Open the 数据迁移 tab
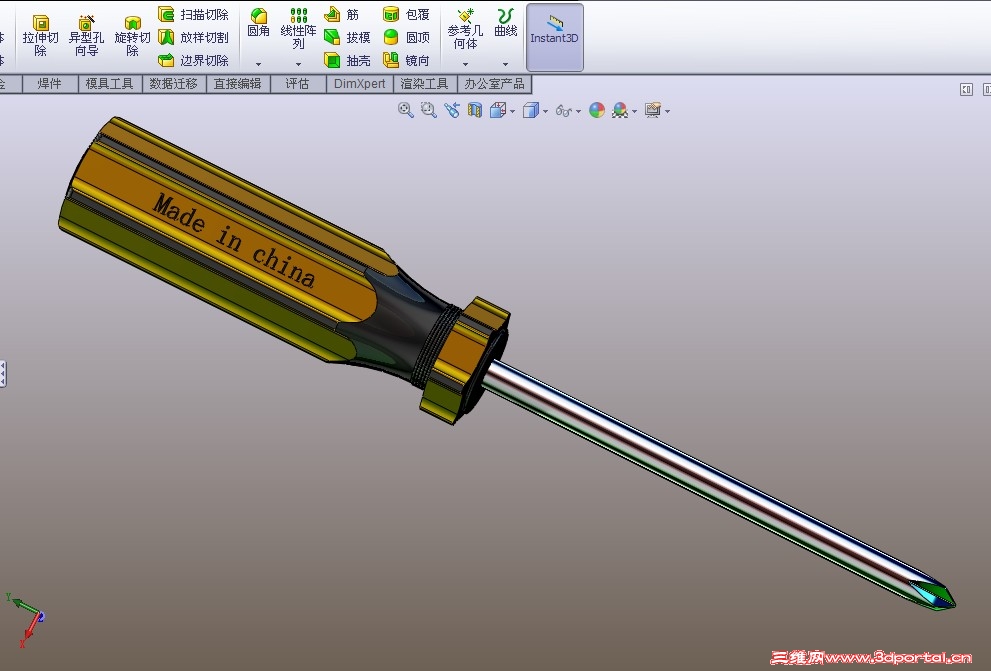Screen dimensions: 991x671 pos(174,83)
